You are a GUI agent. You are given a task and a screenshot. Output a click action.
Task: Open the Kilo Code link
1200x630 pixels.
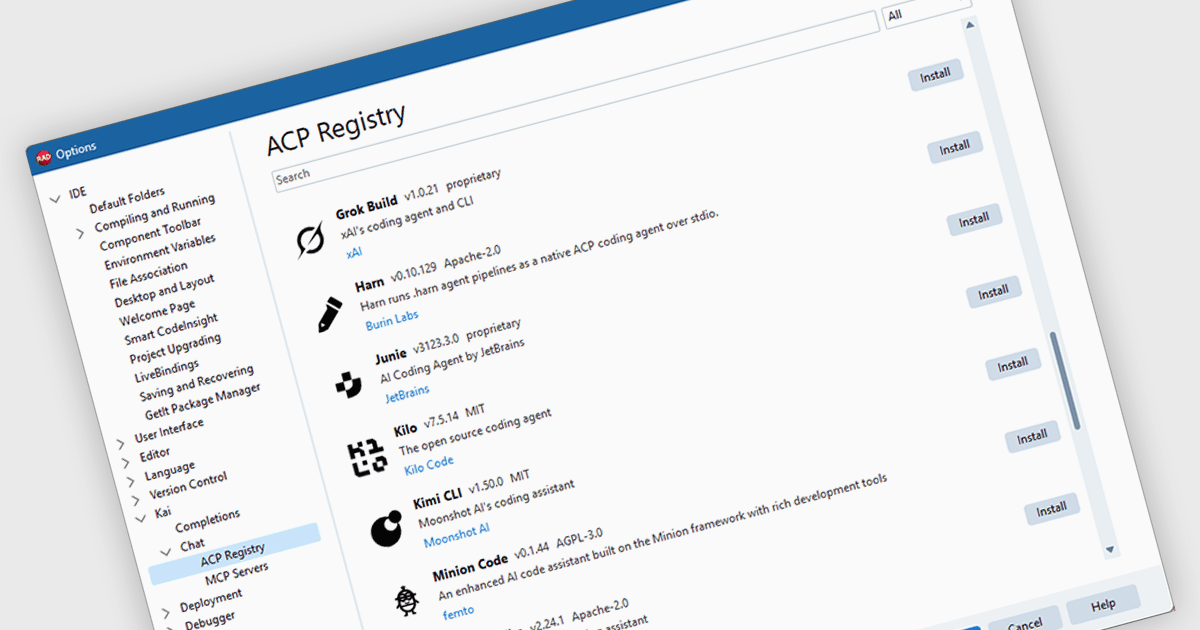[x=428, y=466]
